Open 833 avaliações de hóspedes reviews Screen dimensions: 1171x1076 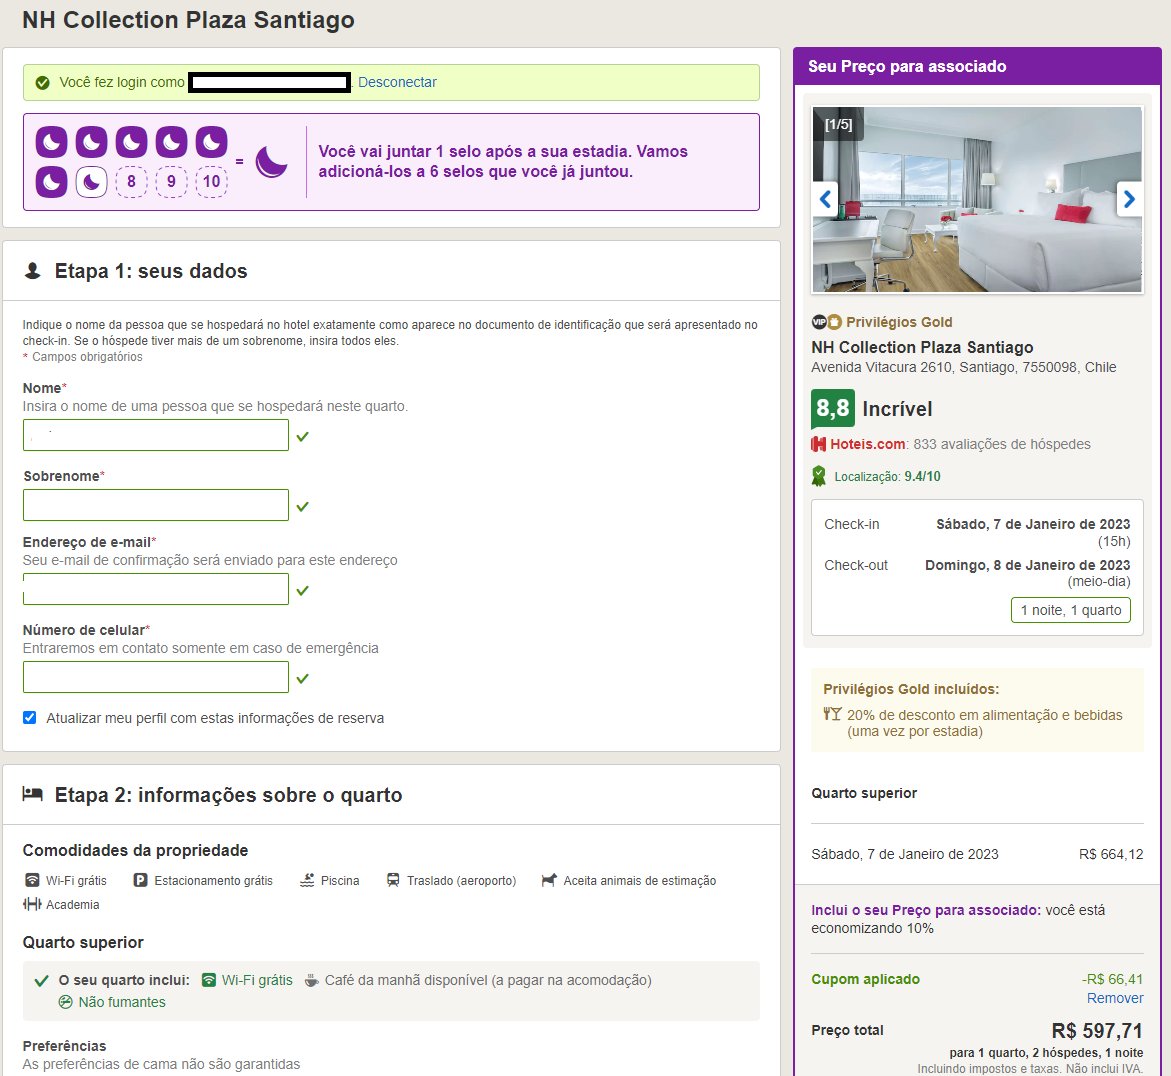coord(1001,444)
